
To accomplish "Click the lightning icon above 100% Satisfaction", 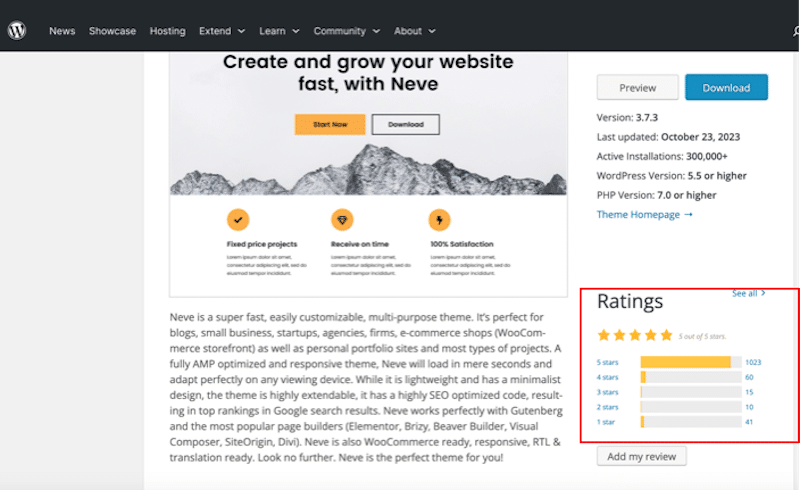I will coord(439,220).
